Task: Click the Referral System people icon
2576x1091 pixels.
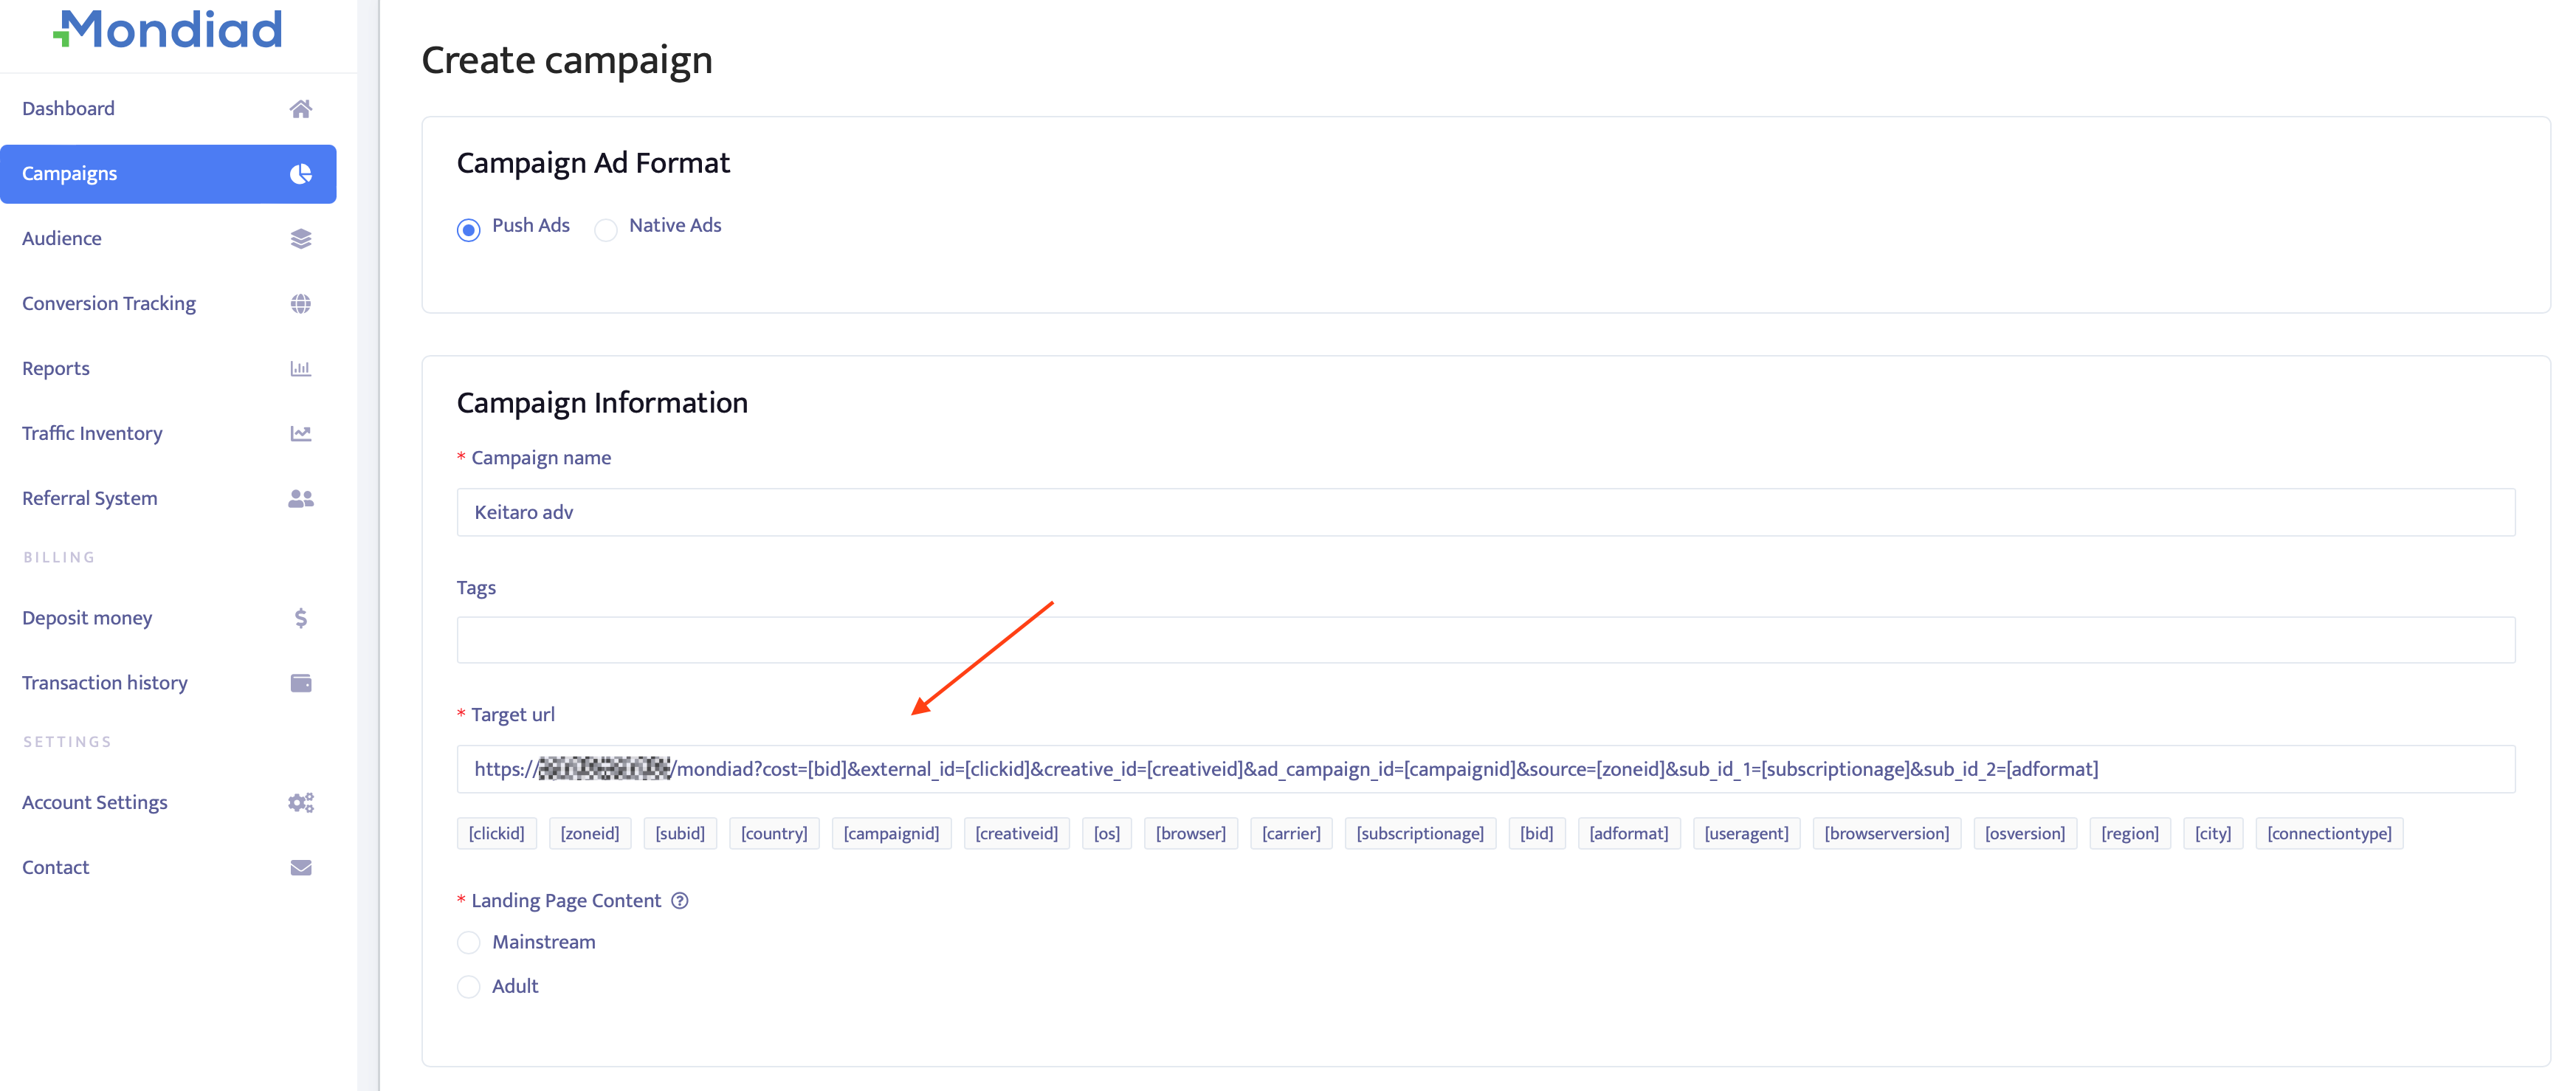Action: 300,499
